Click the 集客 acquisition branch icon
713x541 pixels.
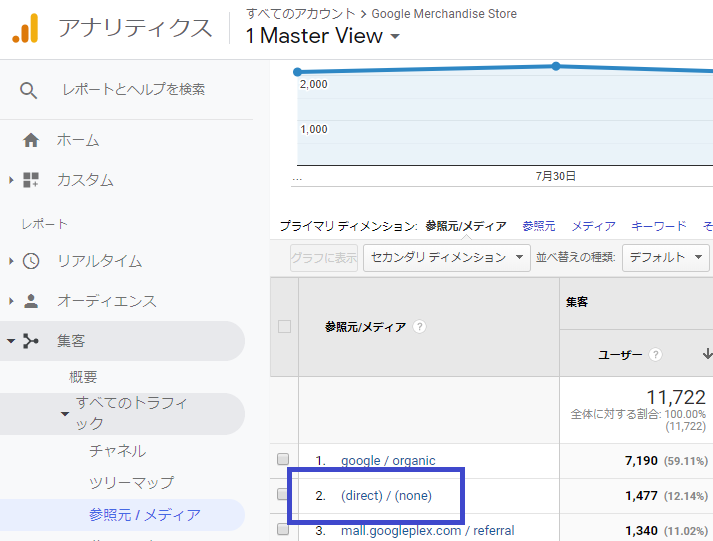[x=31, y=341]
